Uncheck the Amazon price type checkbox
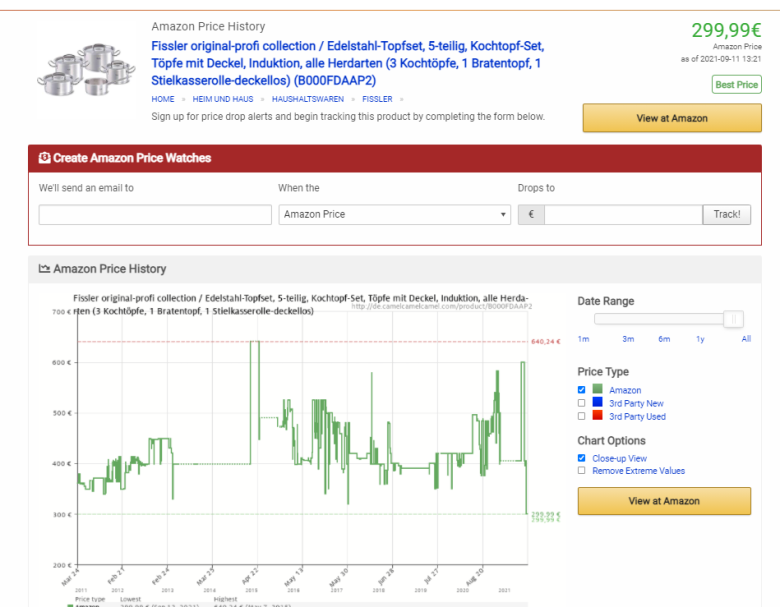Viewport: 780px width, 607px height. tap(582, 390)
